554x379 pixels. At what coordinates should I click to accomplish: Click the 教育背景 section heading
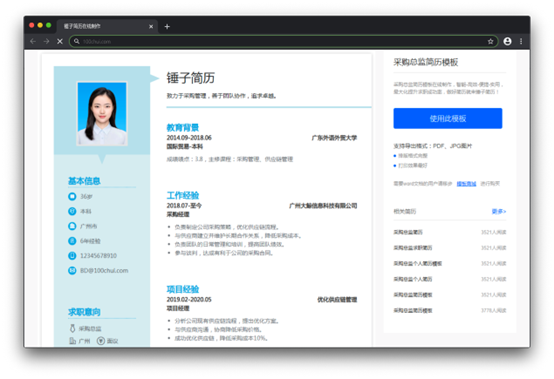tap(183, 128)
